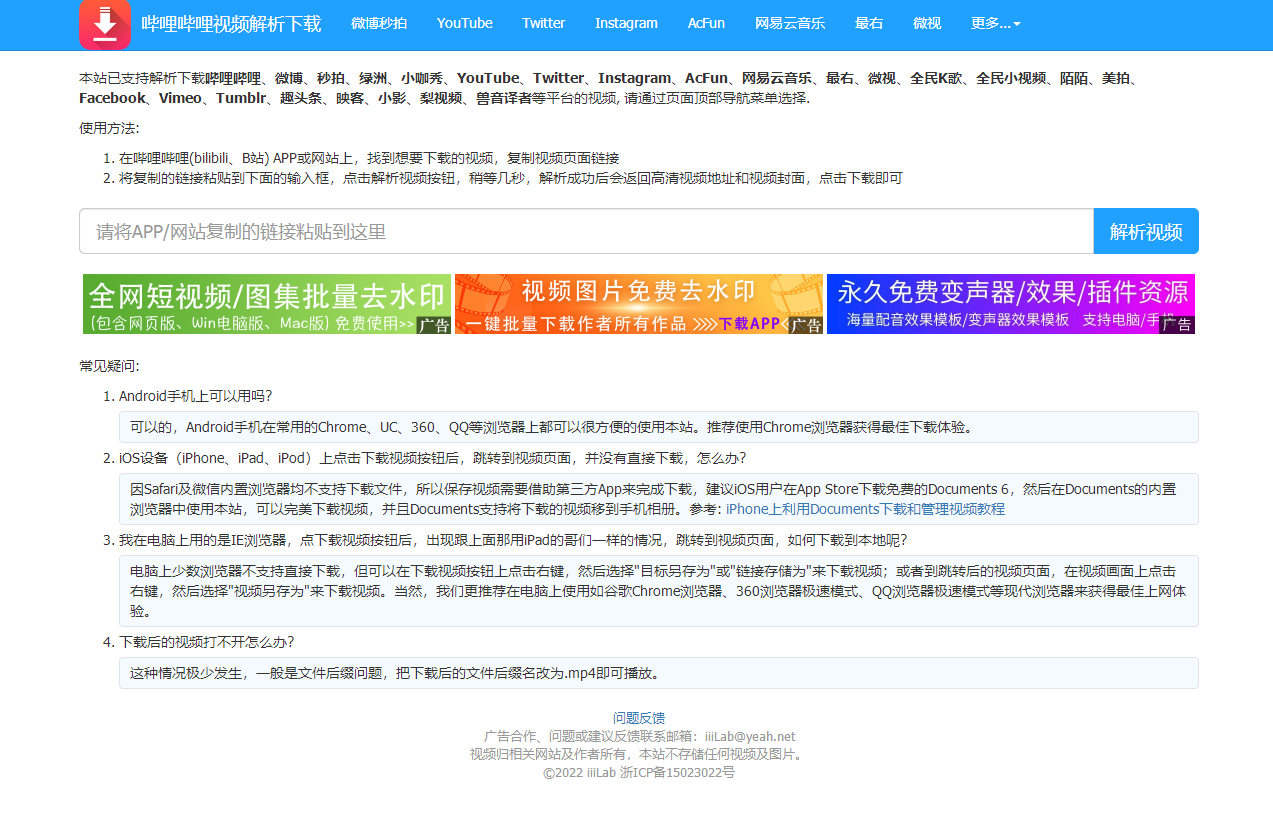Screen dimensions: 1273x837
Task: Click the 浙ICP备15023022号 footer text
Action: (677, 773)
